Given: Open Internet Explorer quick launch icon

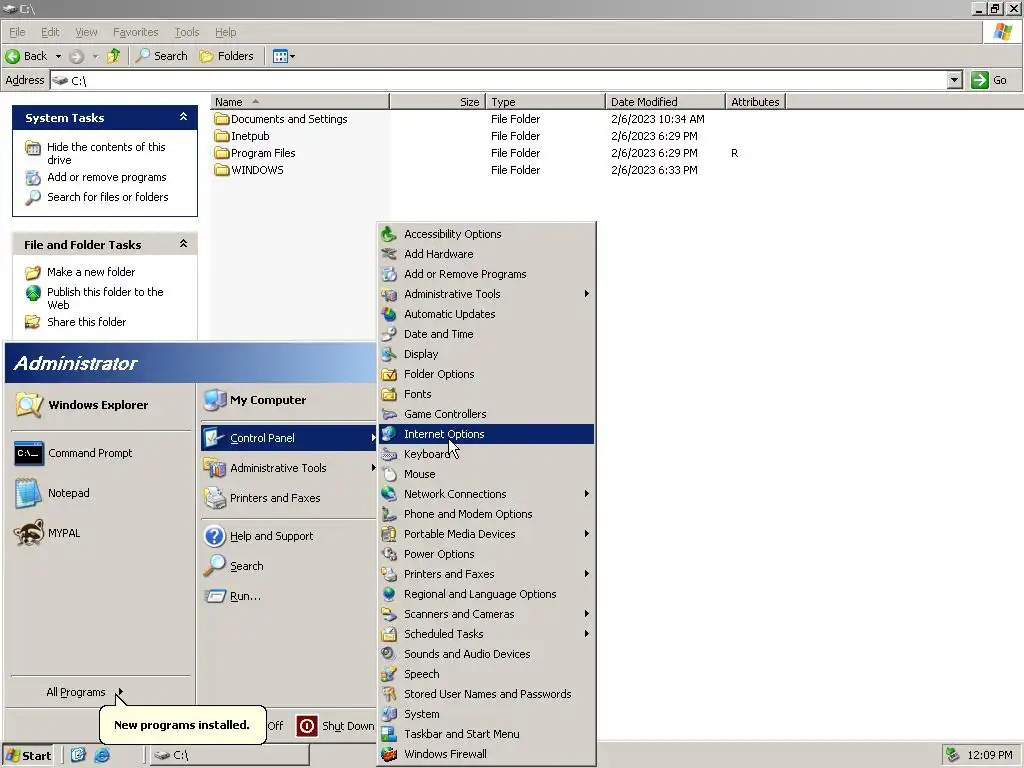Looking at the screenshot, I should pos(102,755).
